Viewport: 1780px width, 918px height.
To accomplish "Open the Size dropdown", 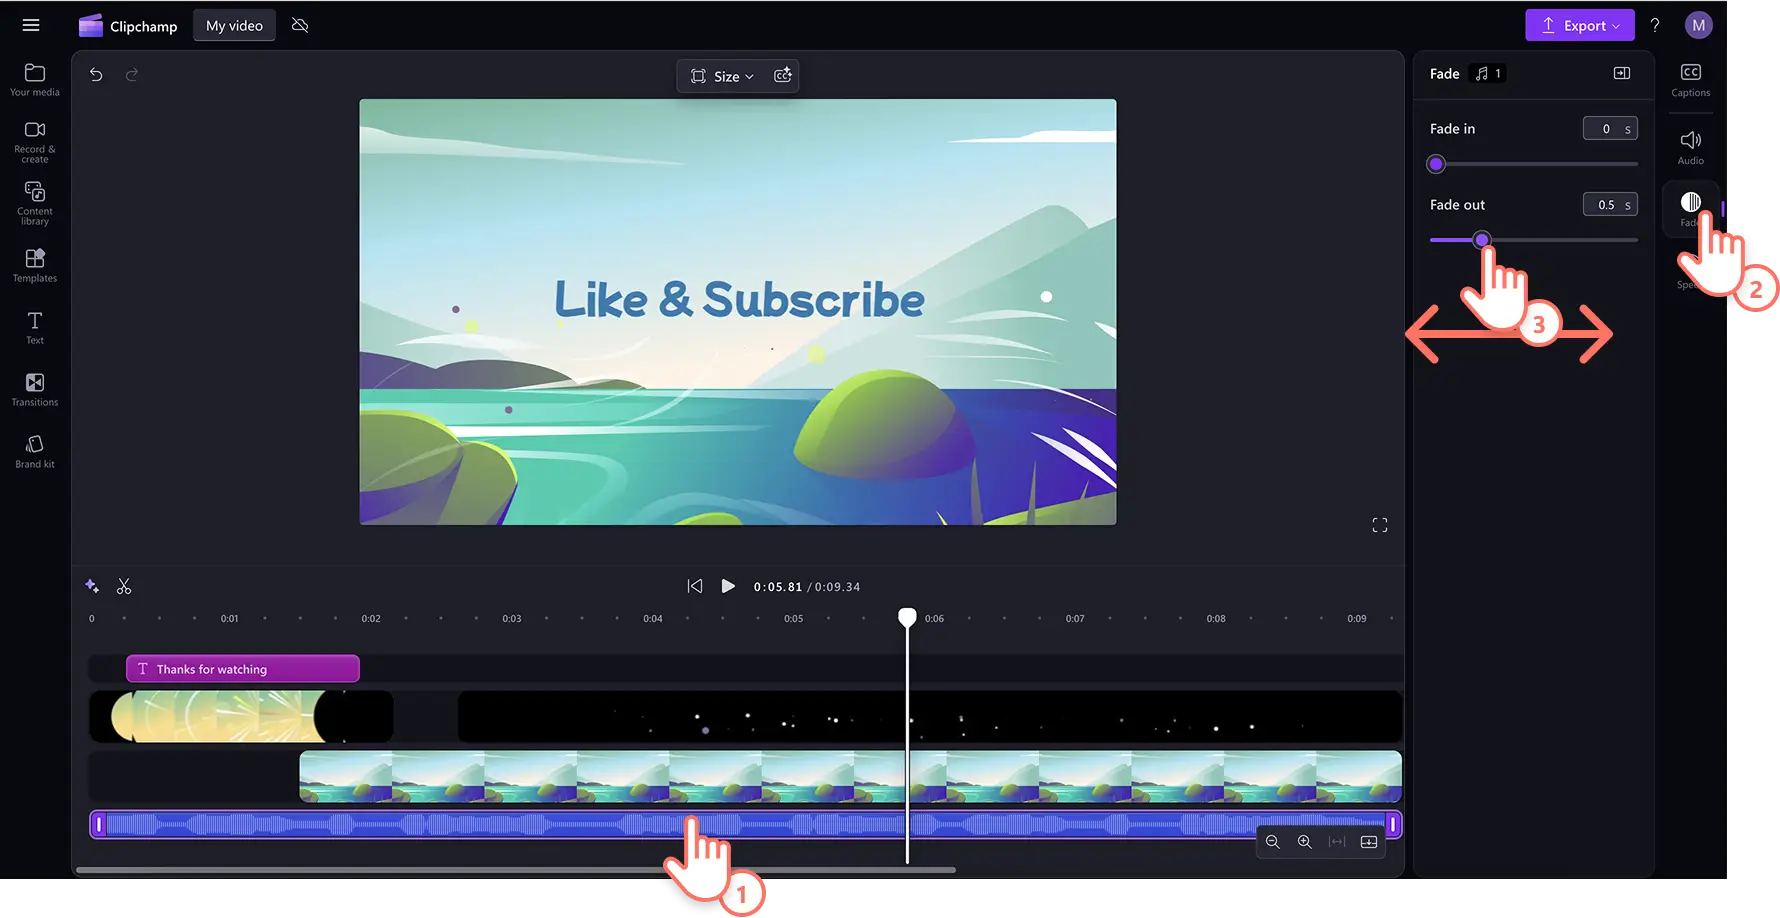I will (x=722, y=76).
